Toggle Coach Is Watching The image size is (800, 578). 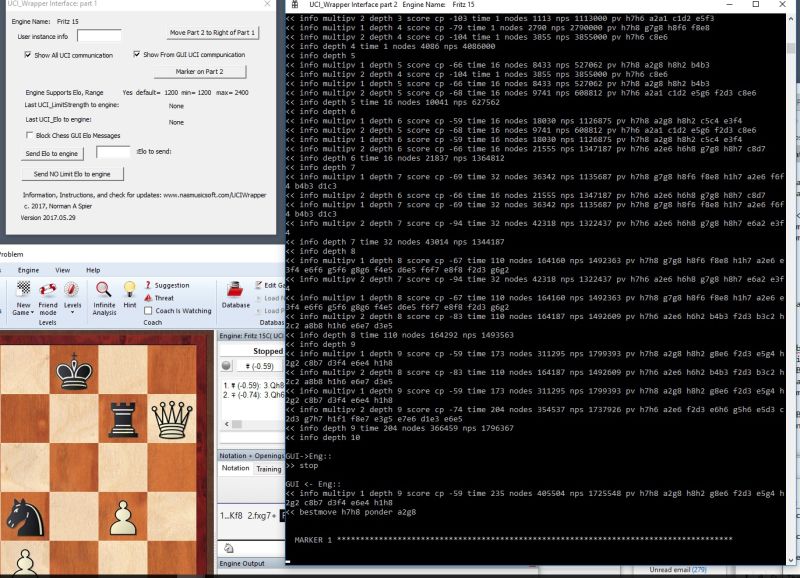tap(147, 311)
